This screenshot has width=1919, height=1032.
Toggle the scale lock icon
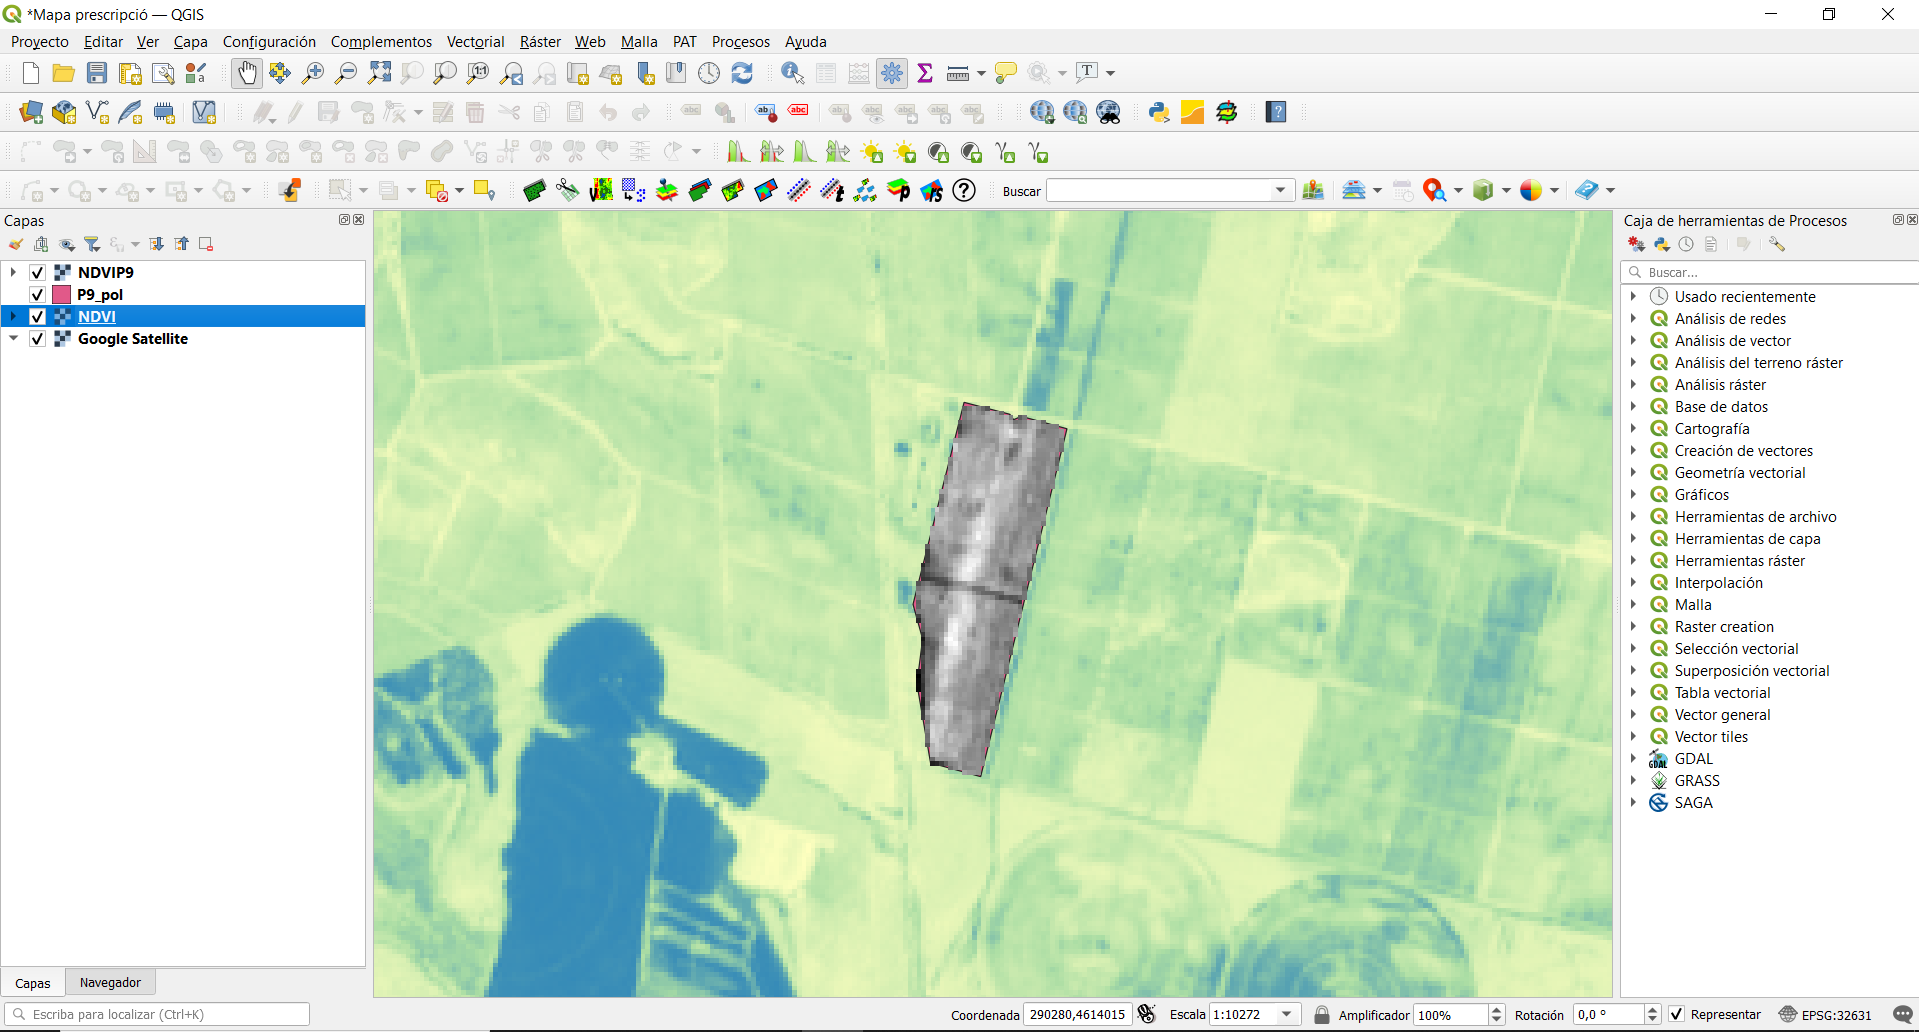[x=1321, y=1015]
